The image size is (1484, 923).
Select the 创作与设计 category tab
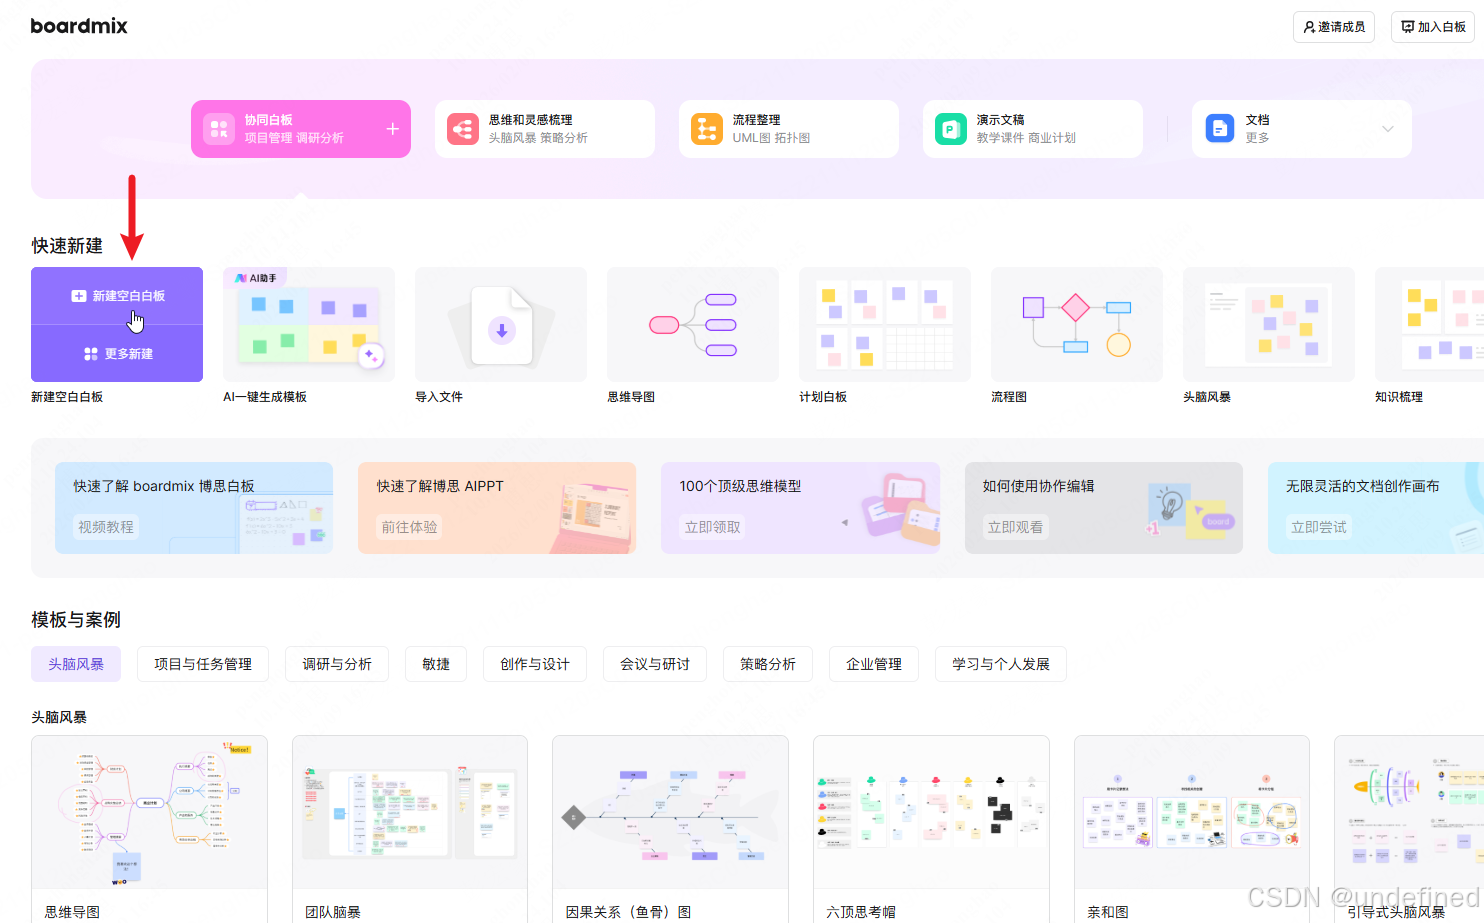[535, 664]
